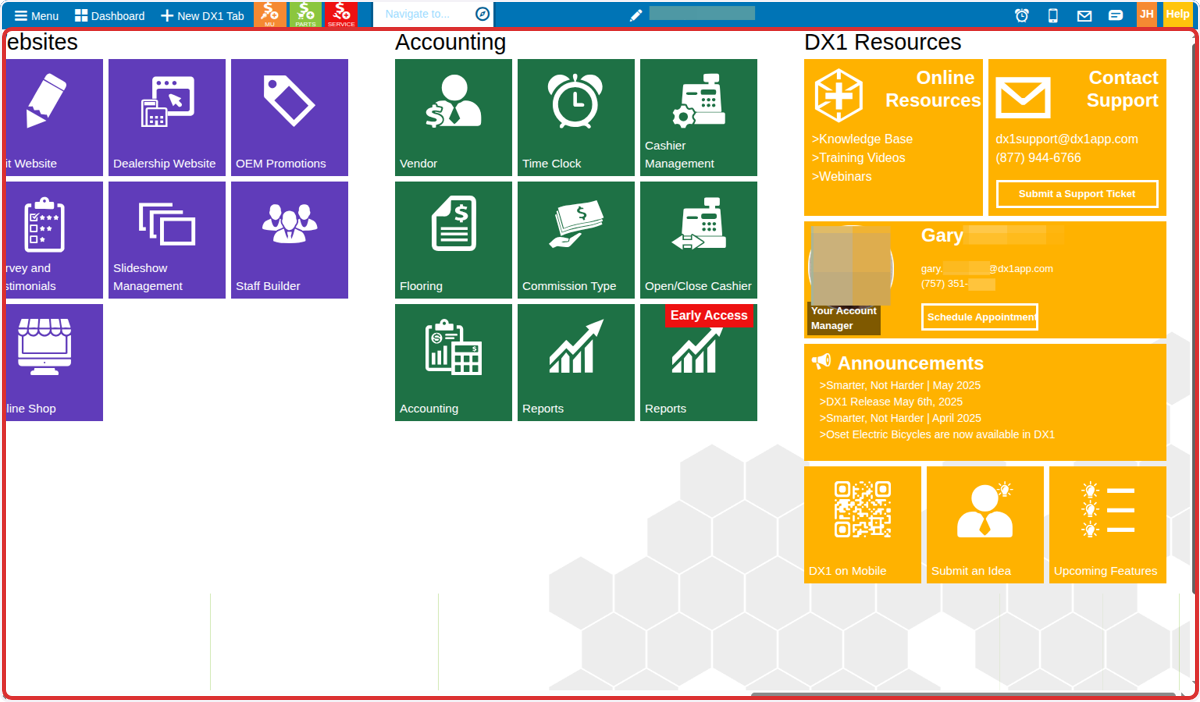Image resolution: width=1200 pixels, height=702 pixels.
Task: Open the Staff Builder tile
Action: click(x=289, y=240)
